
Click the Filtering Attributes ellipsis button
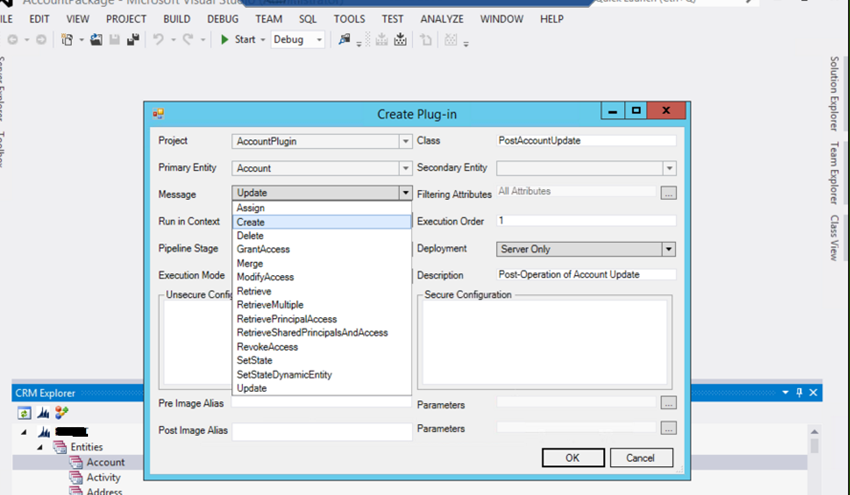pyautogui.click(x=668, y=193)
